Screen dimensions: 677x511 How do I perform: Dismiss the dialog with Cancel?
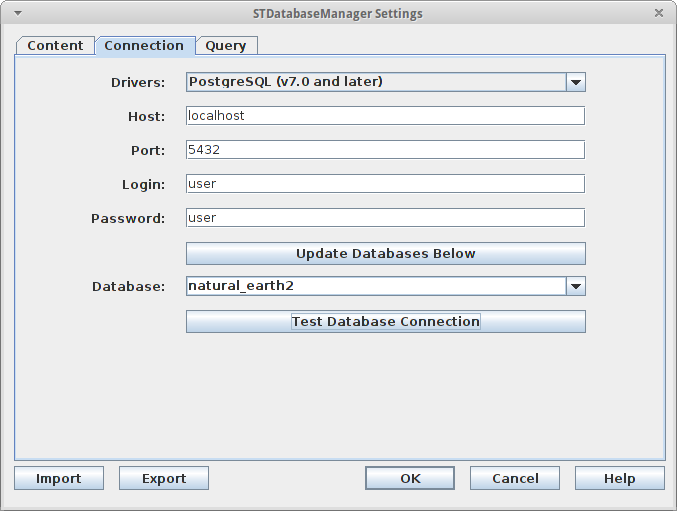515,478
